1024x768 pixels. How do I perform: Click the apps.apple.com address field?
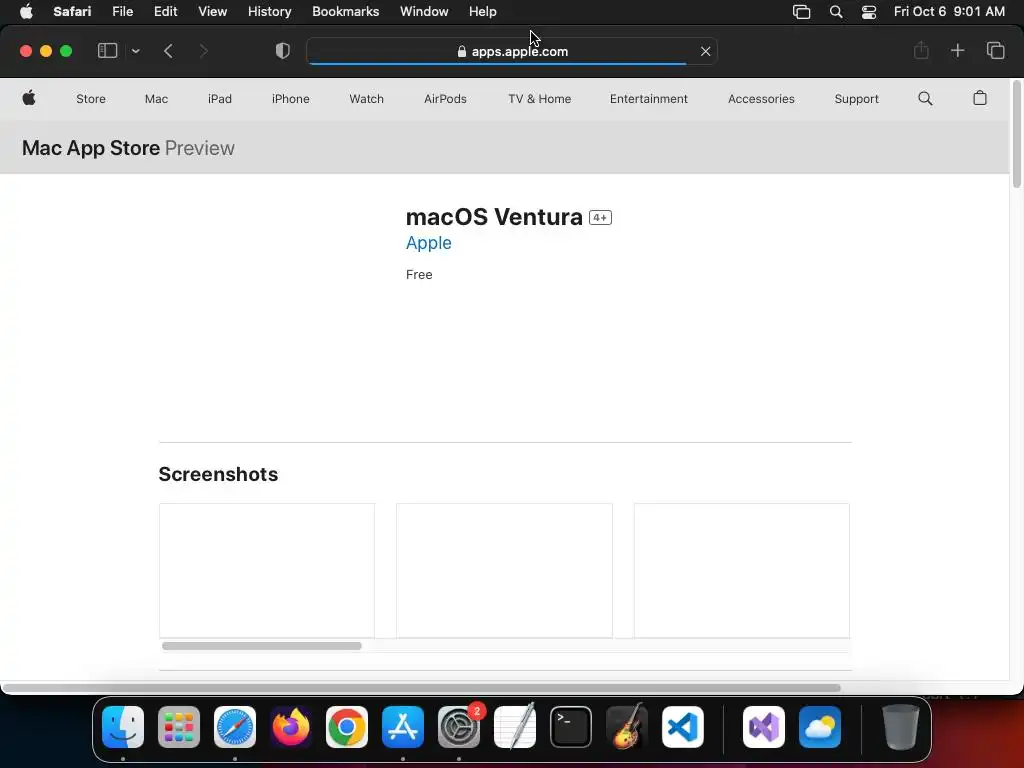coord(512,51)
